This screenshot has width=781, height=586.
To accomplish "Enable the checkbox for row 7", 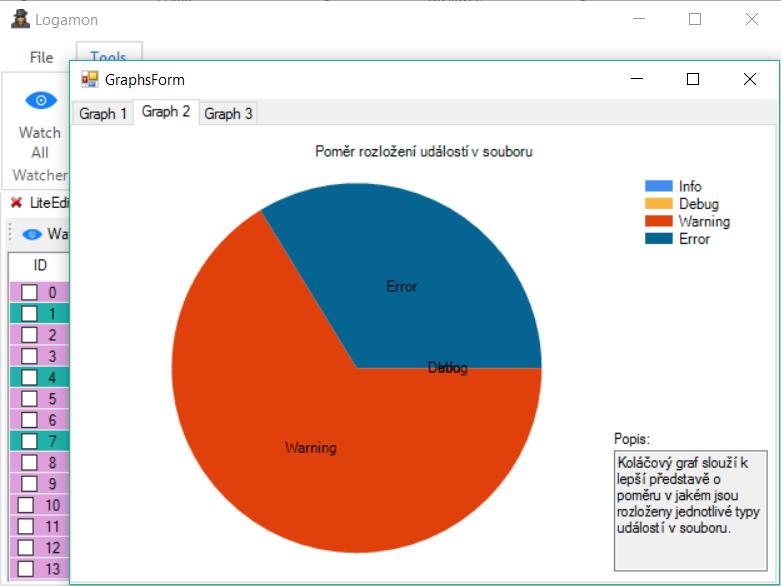I will click(29, 441).
